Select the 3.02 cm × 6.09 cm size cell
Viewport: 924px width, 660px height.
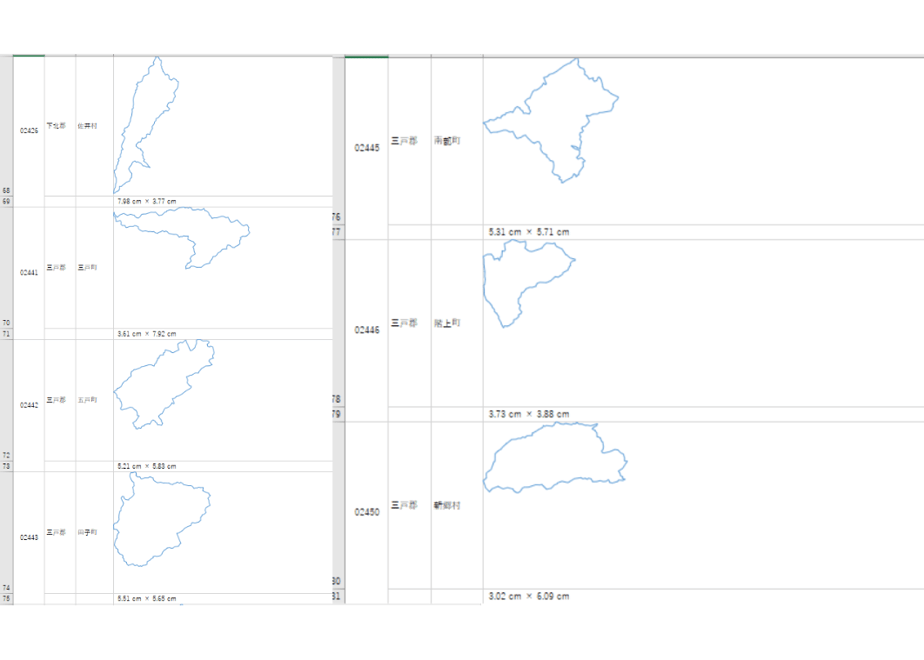704,596
